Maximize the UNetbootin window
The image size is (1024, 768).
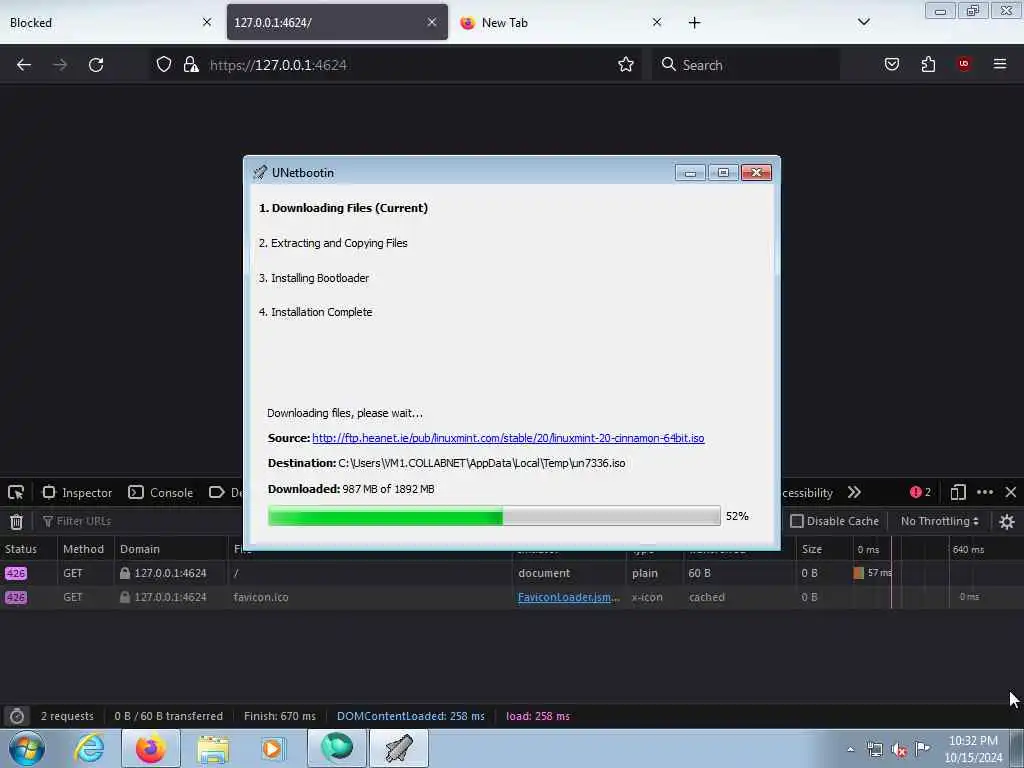click(x=723, y=172)
